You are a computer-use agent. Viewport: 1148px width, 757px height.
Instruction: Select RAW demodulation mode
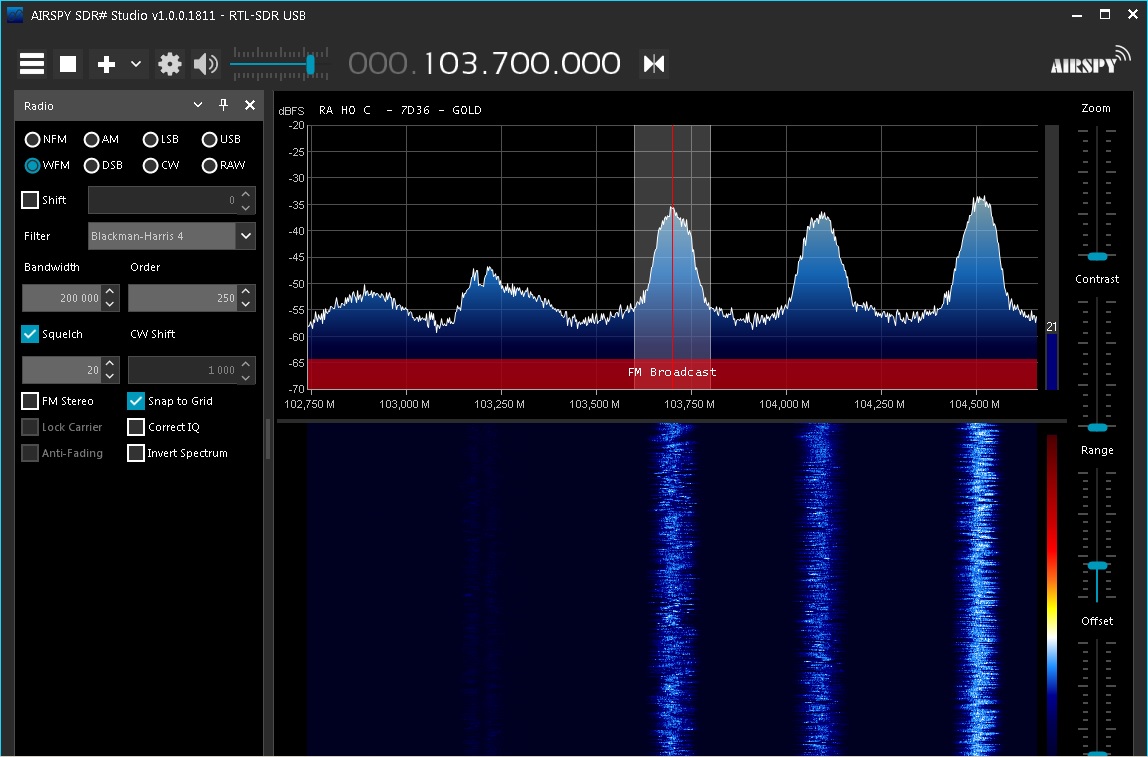pos(223,165)
